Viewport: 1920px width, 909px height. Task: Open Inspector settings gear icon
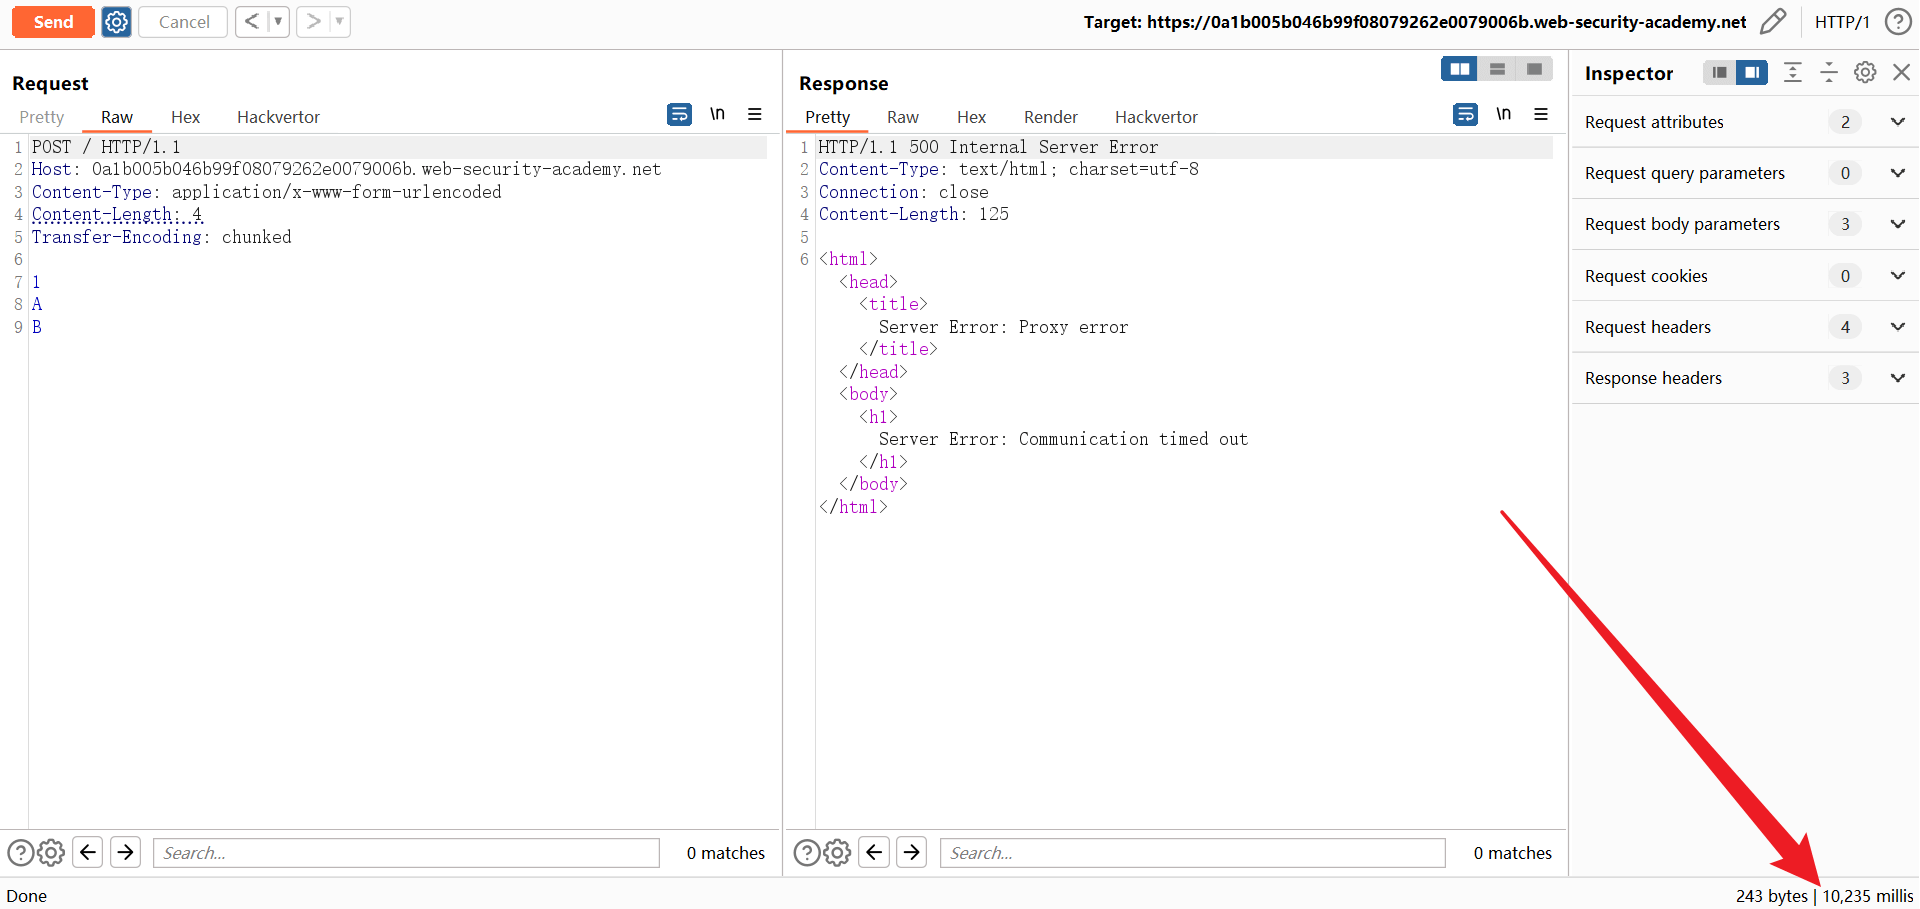pos(1864,72)
